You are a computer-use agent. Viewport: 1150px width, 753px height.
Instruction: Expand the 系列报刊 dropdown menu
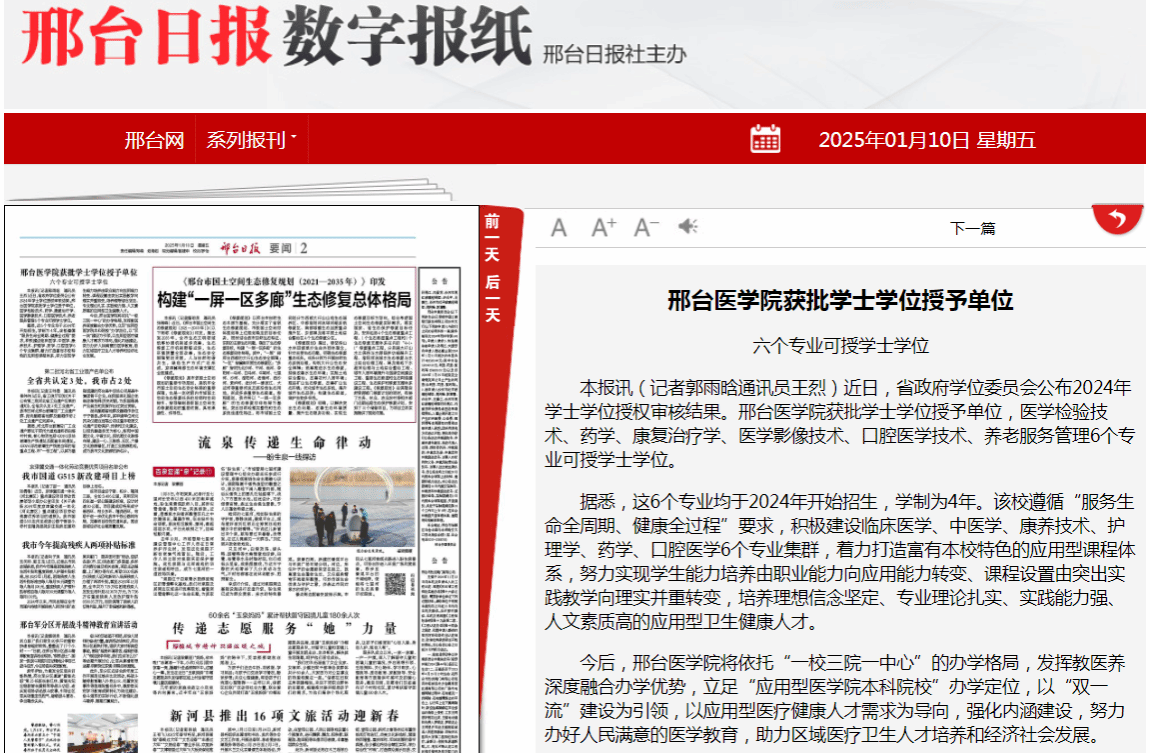pyautogui.click(x=252, y=140)
